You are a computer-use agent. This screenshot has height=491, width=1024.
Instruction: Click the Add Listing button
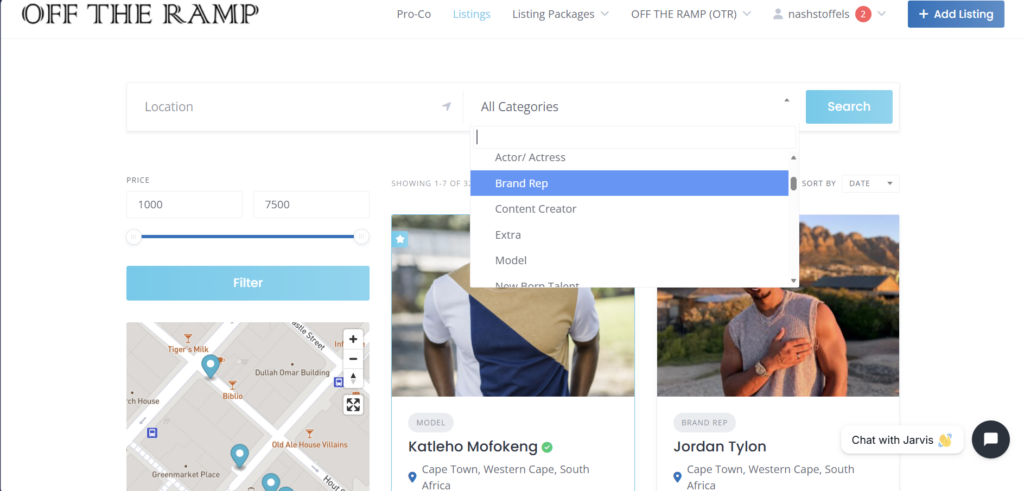point(955,14)
